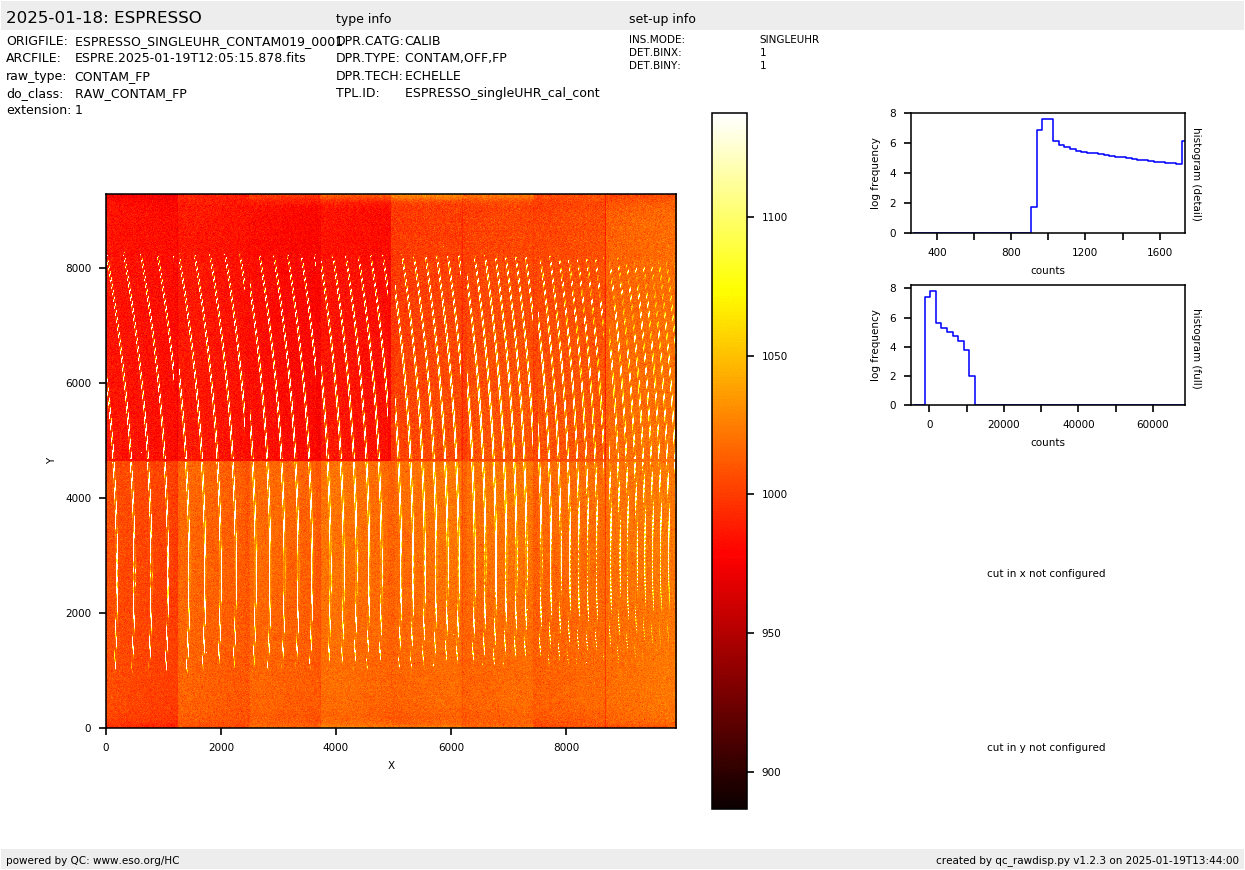
Task: Click the DPR.TYPE value CONTAM,OFF,FP
Action: pos(455,59)
